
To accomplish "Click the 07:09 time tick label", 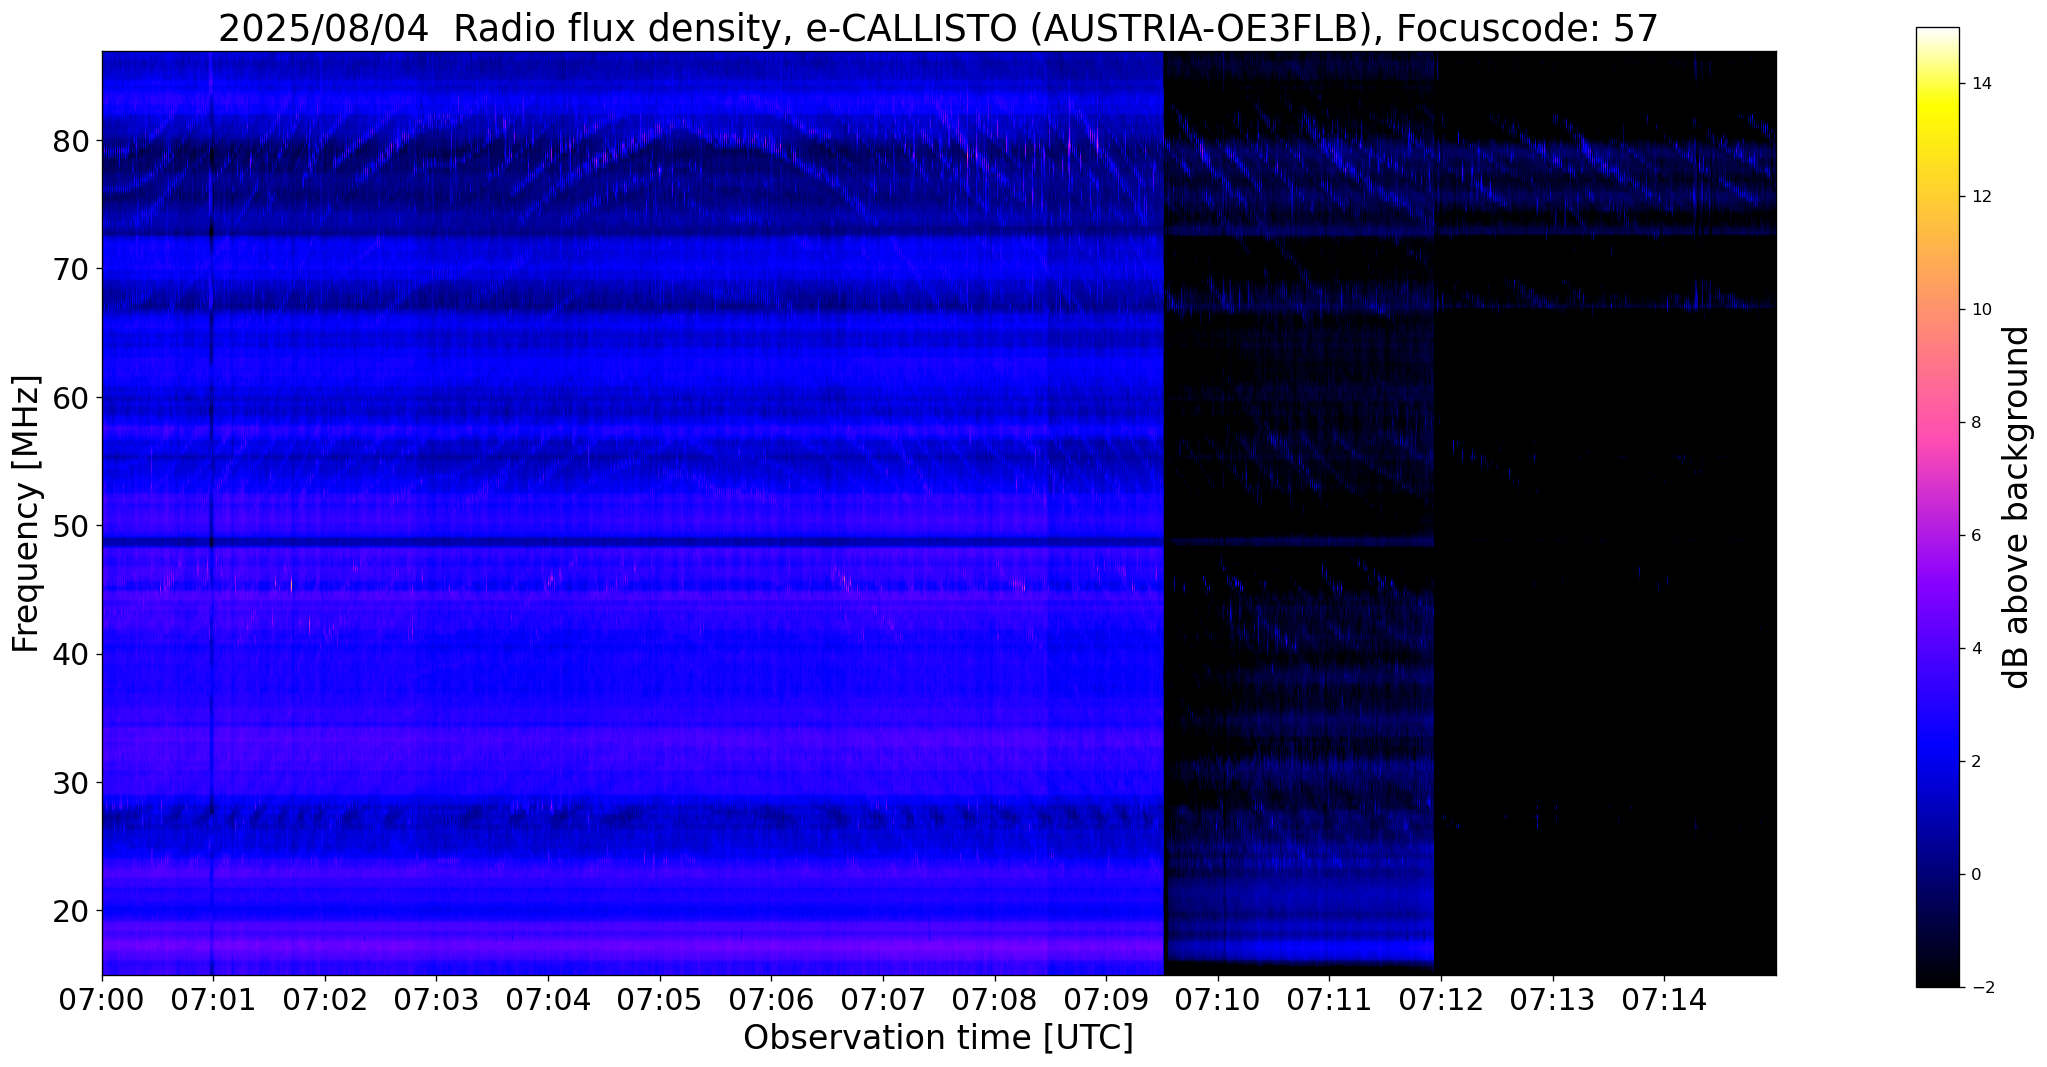I will pos(1106,999).
